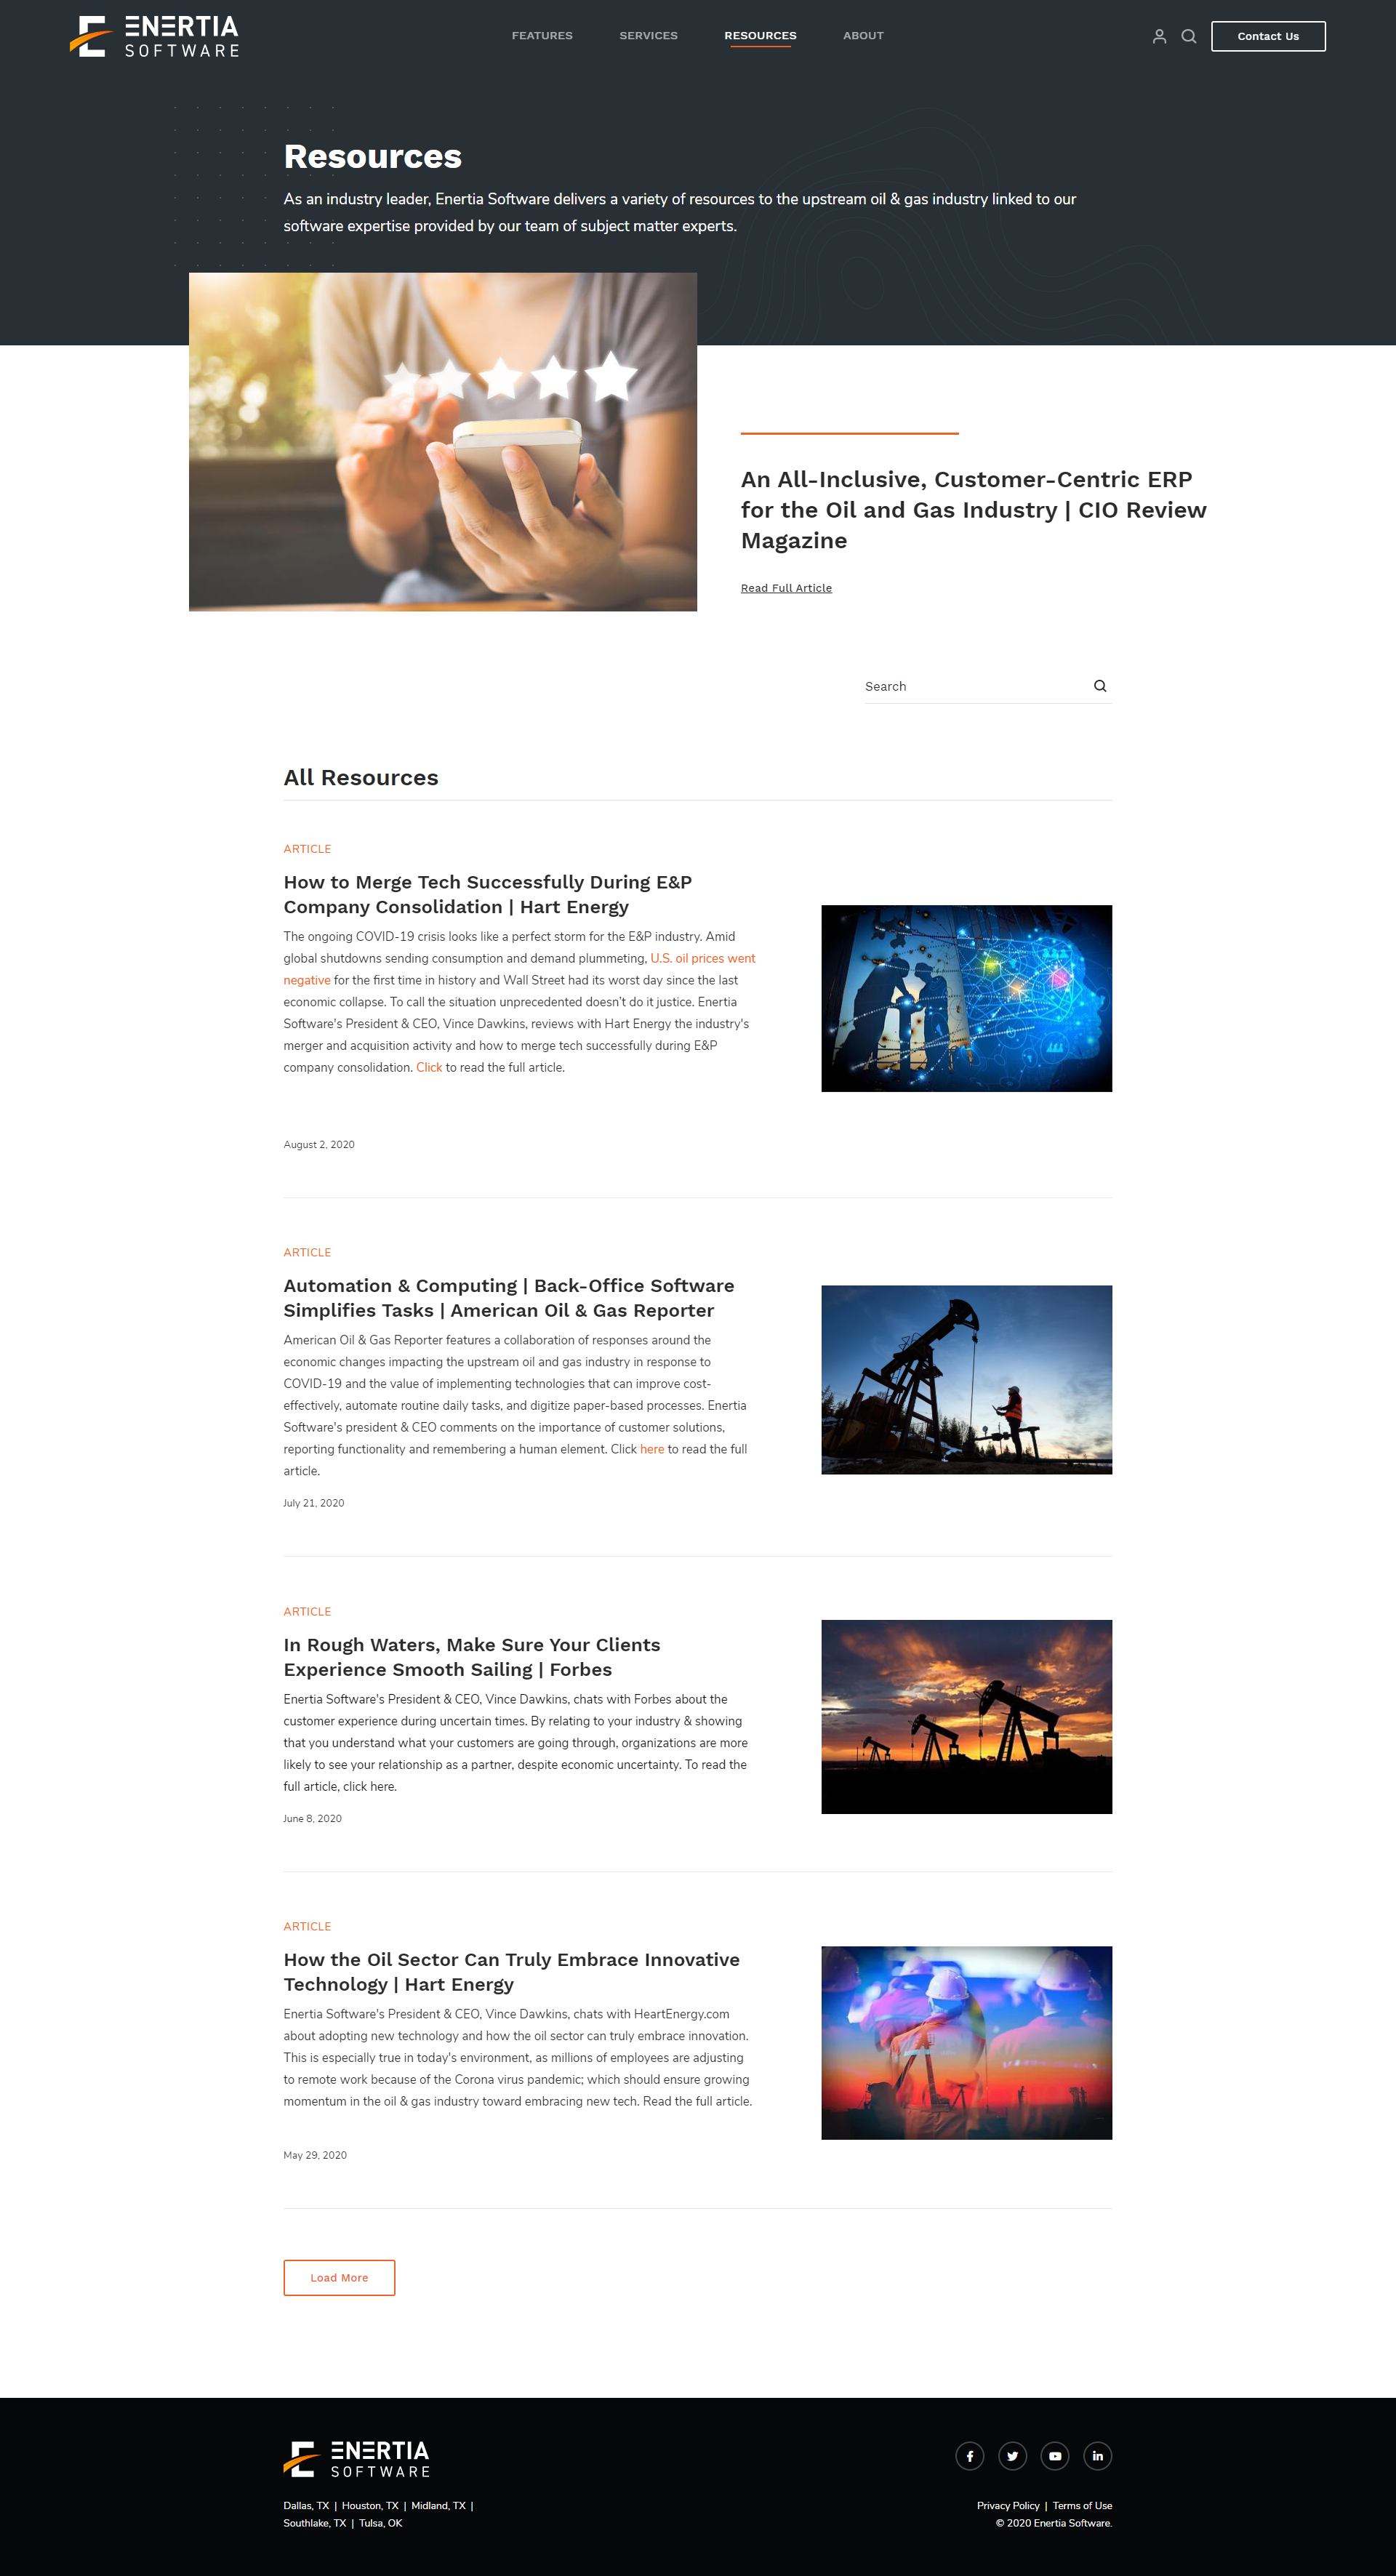Click the Resources navigation tab

(x=761, y=34)
